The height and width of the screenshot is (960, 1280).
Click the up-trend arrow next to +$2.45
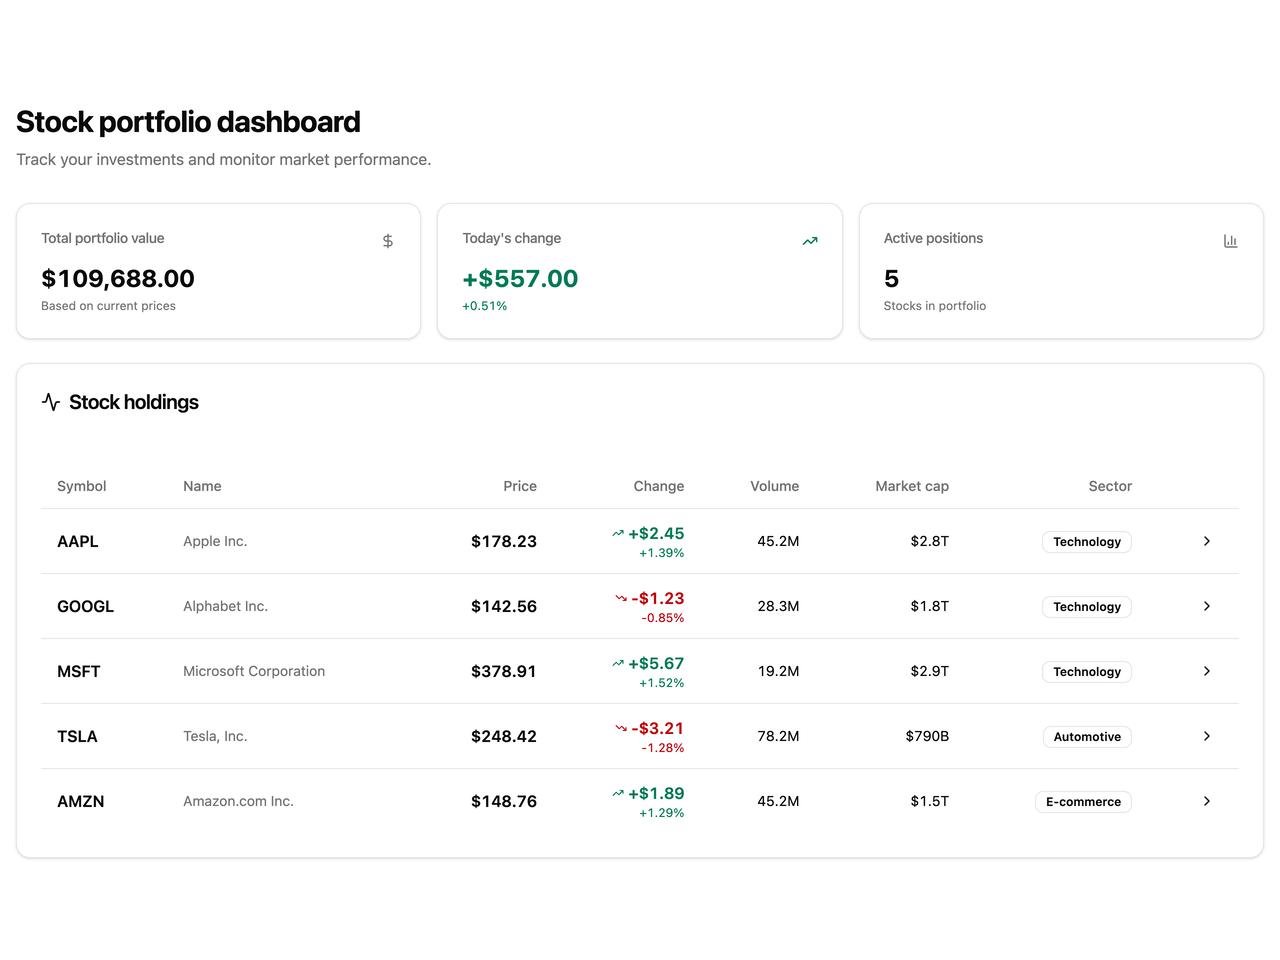[x=618, y=534]
